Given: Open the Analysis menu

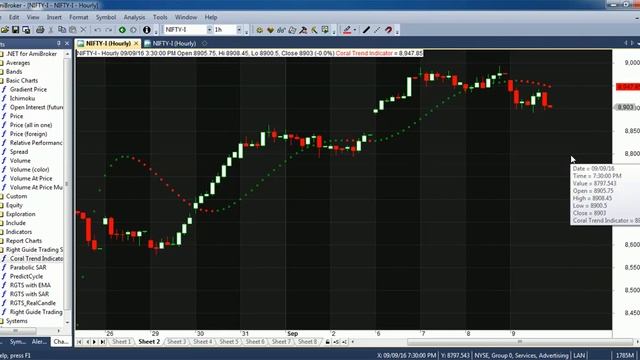Looking at the screenshot, I should tap(134, 17).
